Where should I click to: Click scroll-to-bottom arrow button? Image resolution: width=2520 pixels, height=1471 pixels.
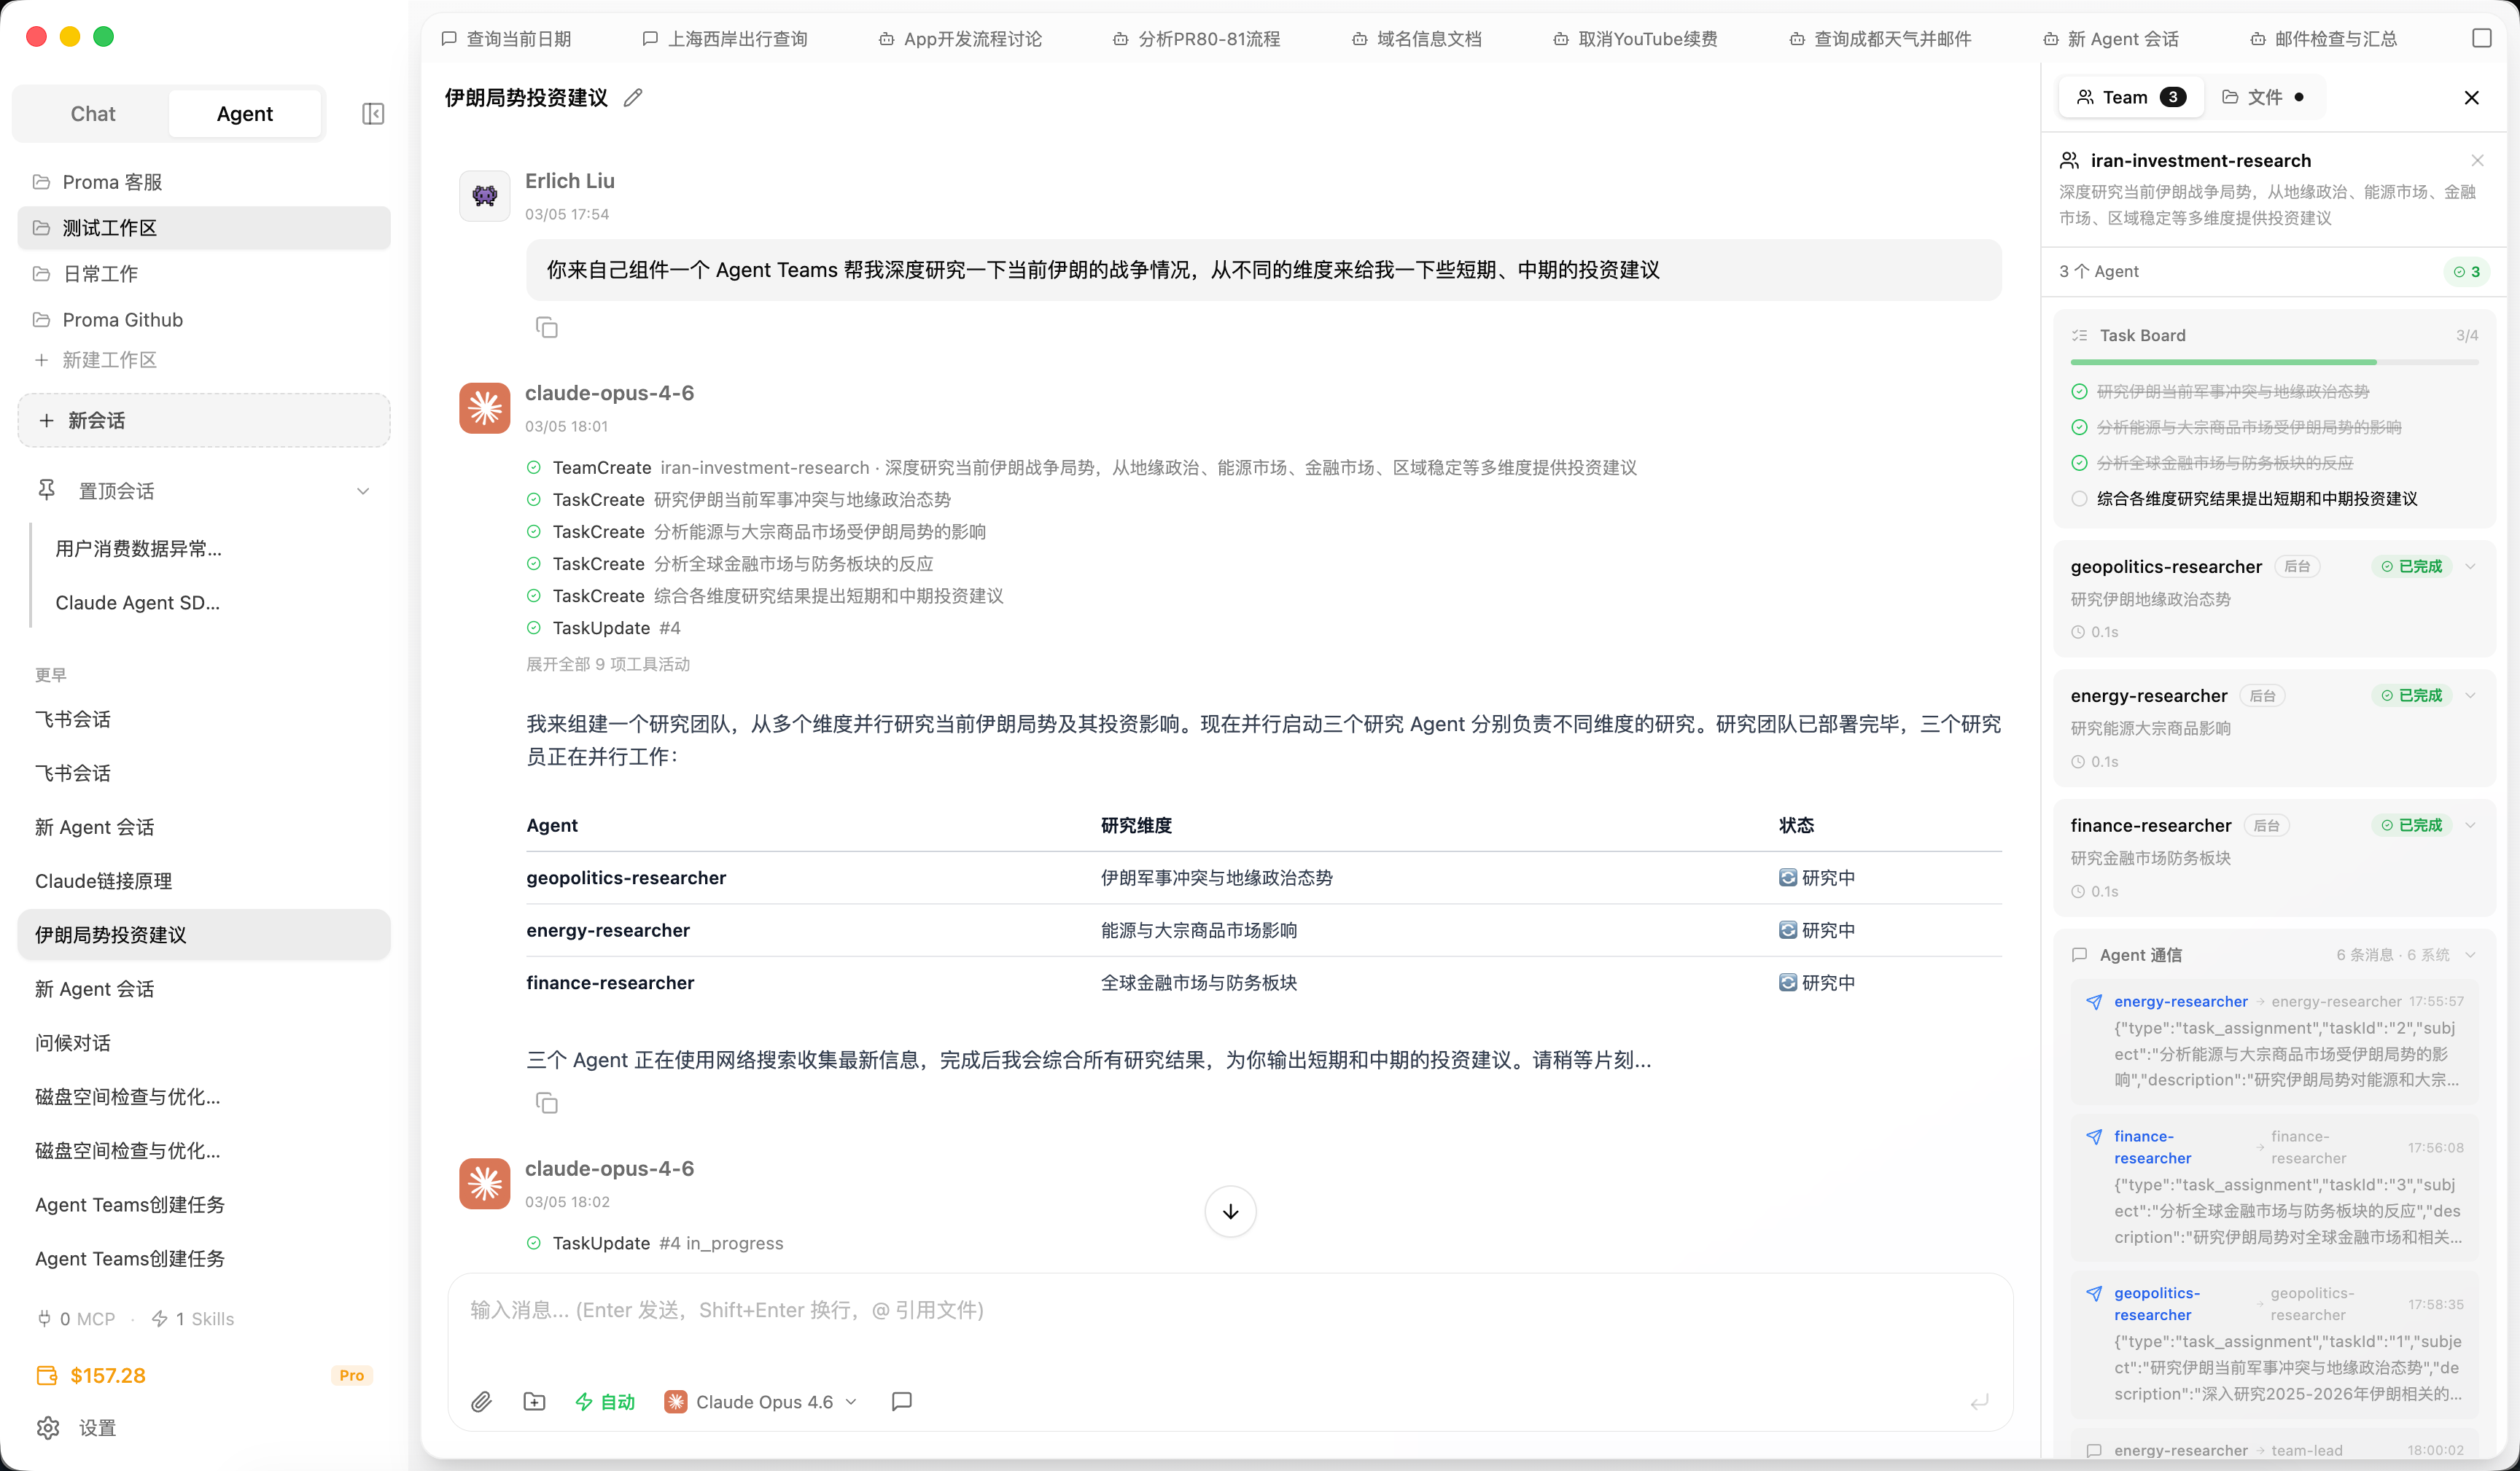[1230, 1212]
